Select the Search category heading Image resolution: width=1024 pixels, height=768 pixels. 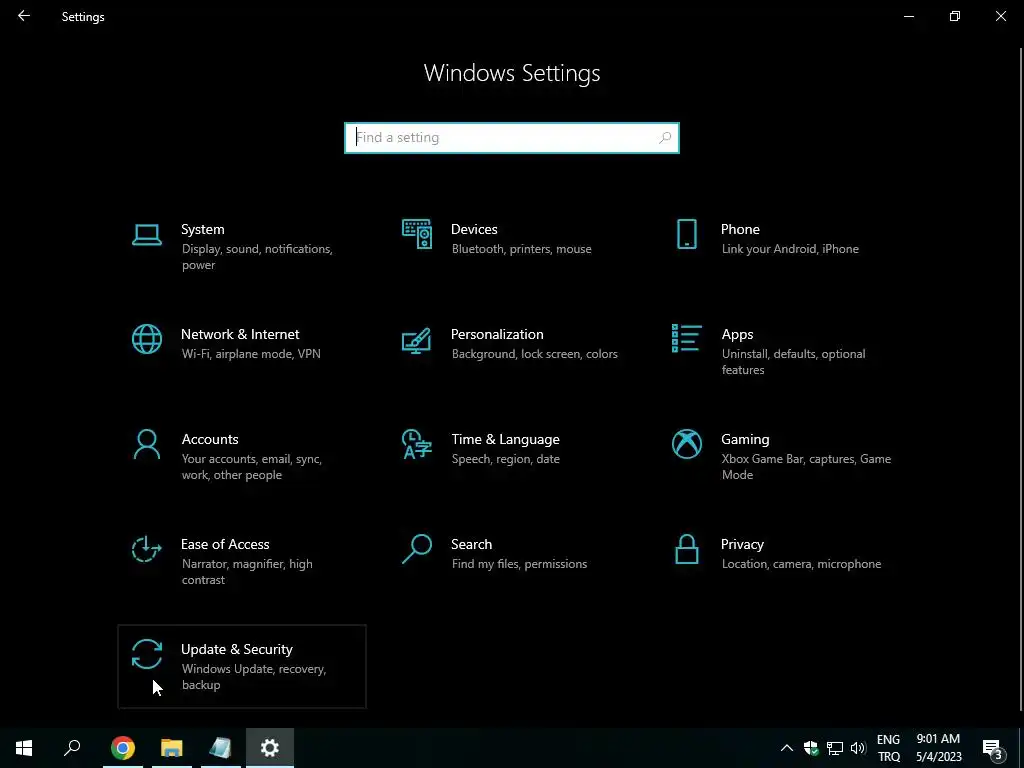pos(472,545)
